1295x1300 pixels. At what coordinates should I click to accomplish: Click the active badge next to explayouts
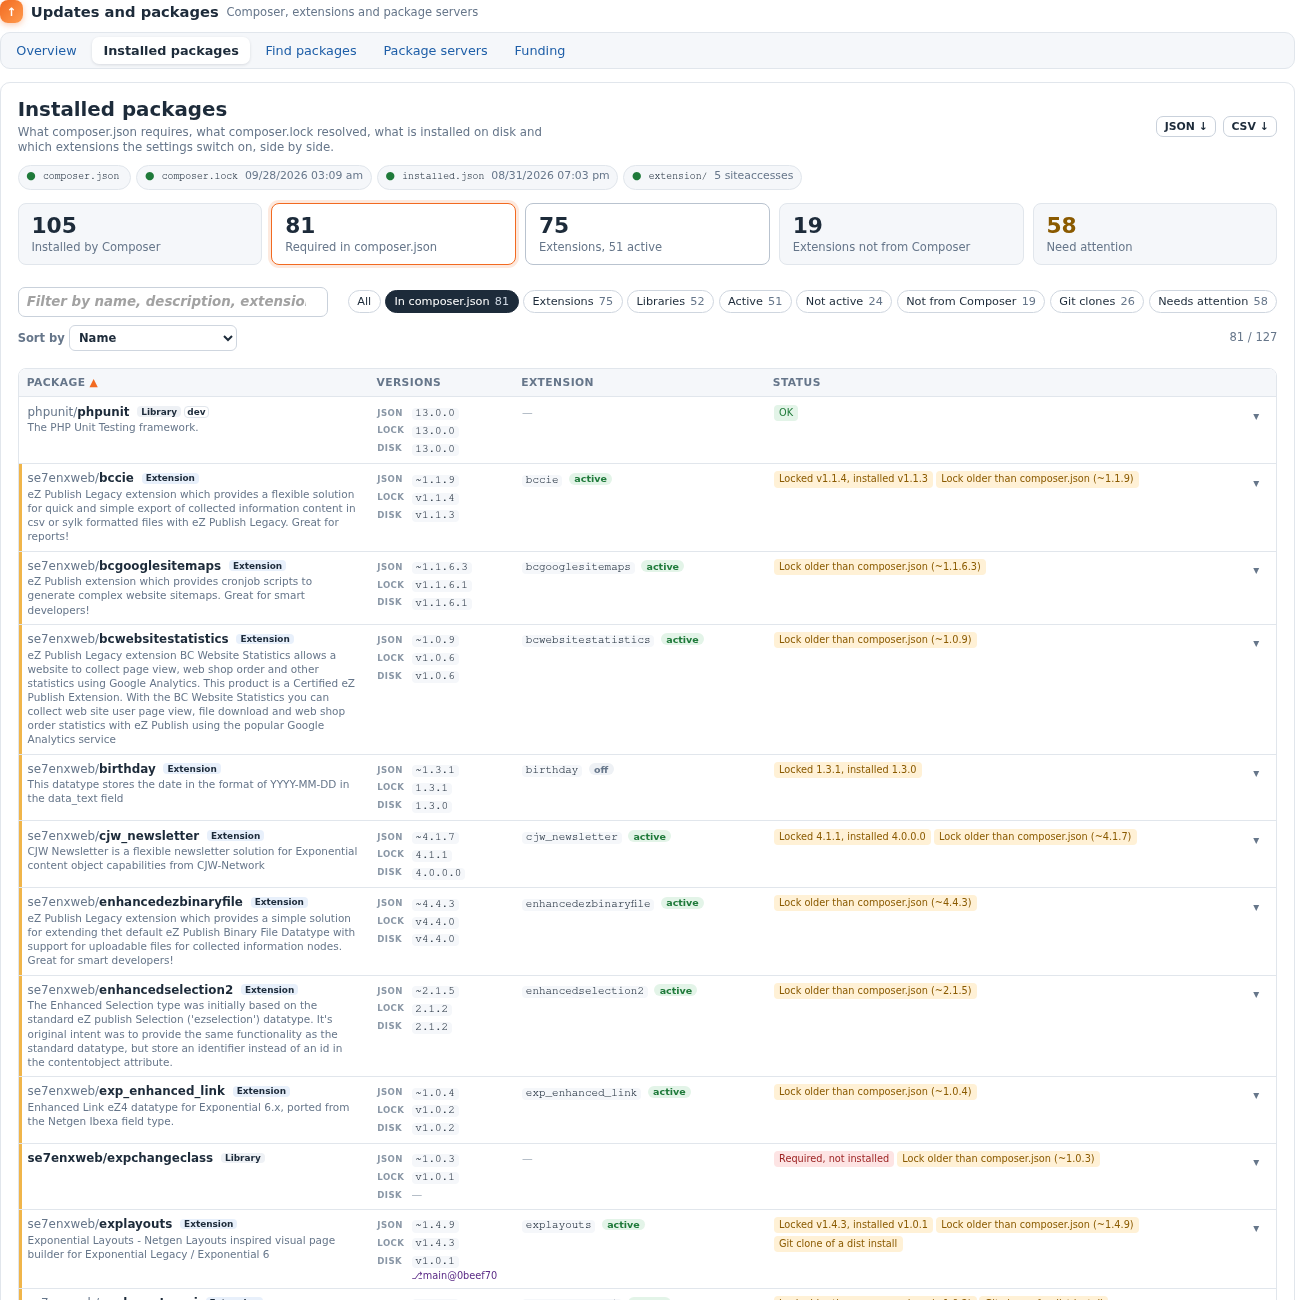(623, 1225)
